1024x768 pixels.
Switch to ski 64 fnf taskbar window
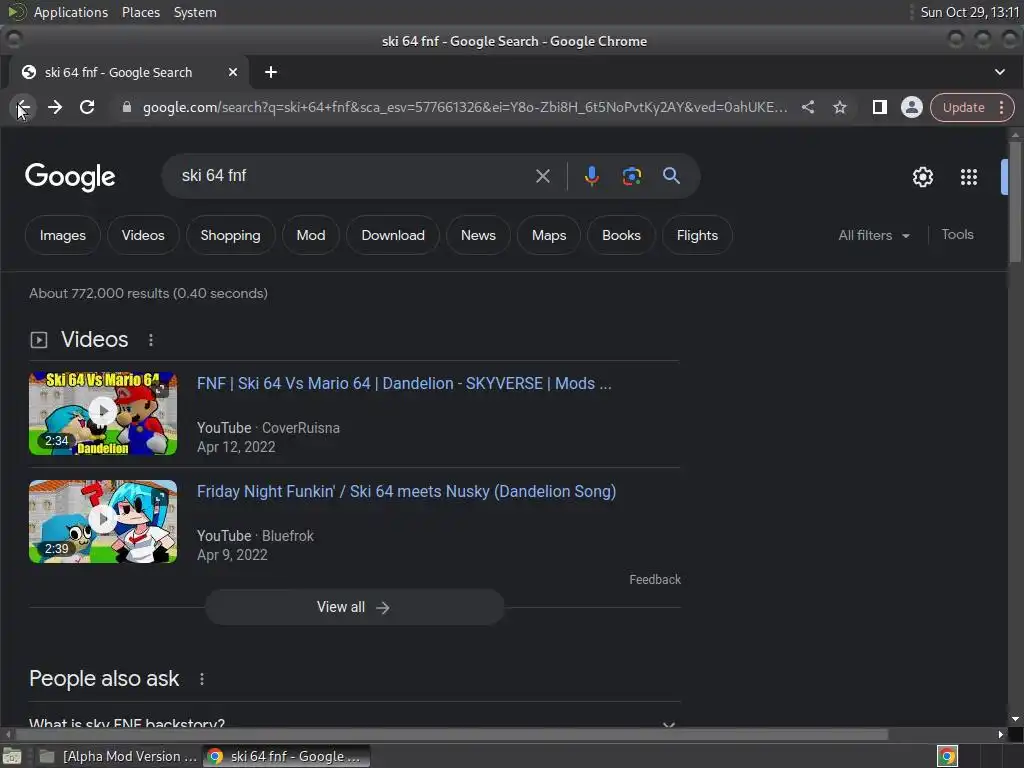(286, 756)
